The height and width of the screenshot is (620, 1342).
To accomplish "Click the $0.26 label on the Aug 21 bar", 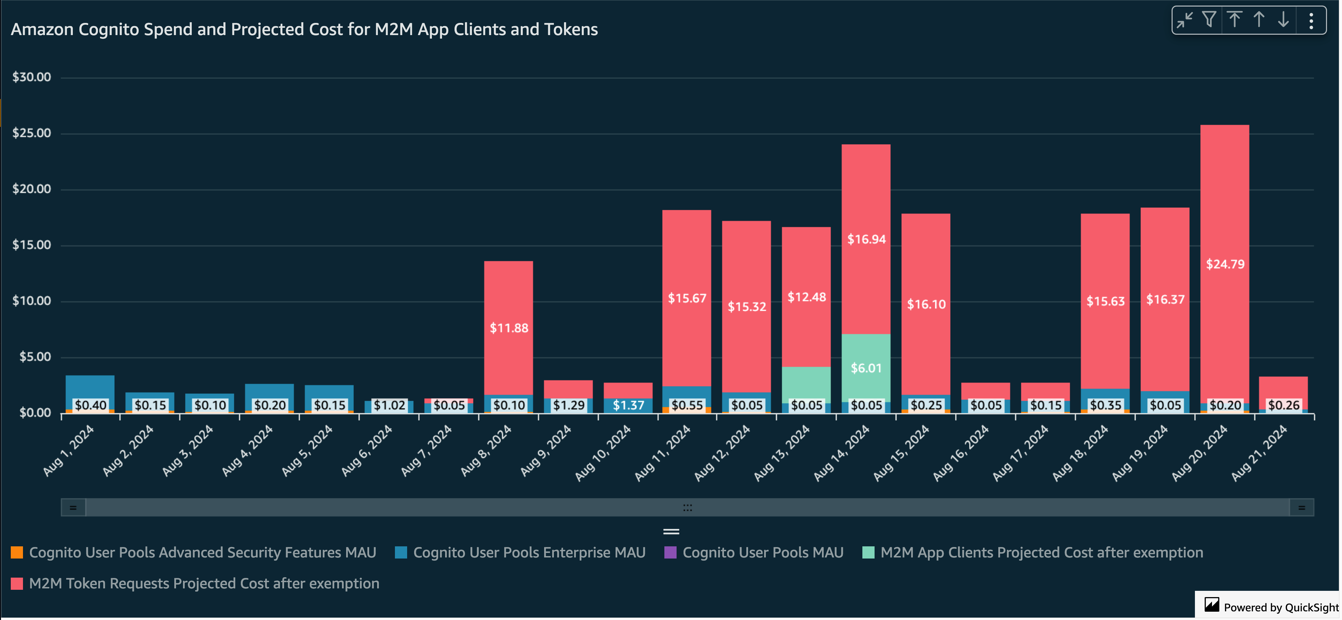I will 1284,405.
